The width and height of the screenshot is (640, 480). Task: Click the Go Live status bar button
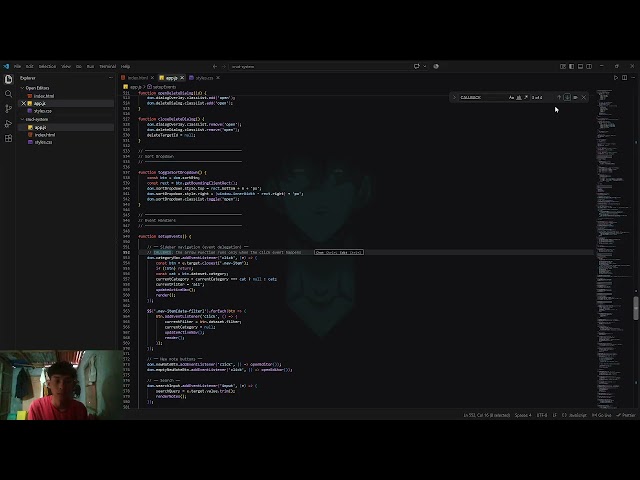pyautogui.click(x=602, y=415)
